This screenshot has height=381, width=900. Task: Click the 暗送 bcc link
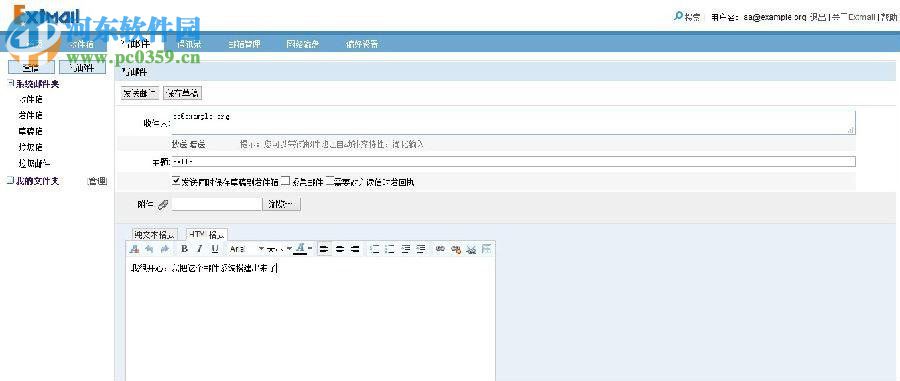[198, 144]
